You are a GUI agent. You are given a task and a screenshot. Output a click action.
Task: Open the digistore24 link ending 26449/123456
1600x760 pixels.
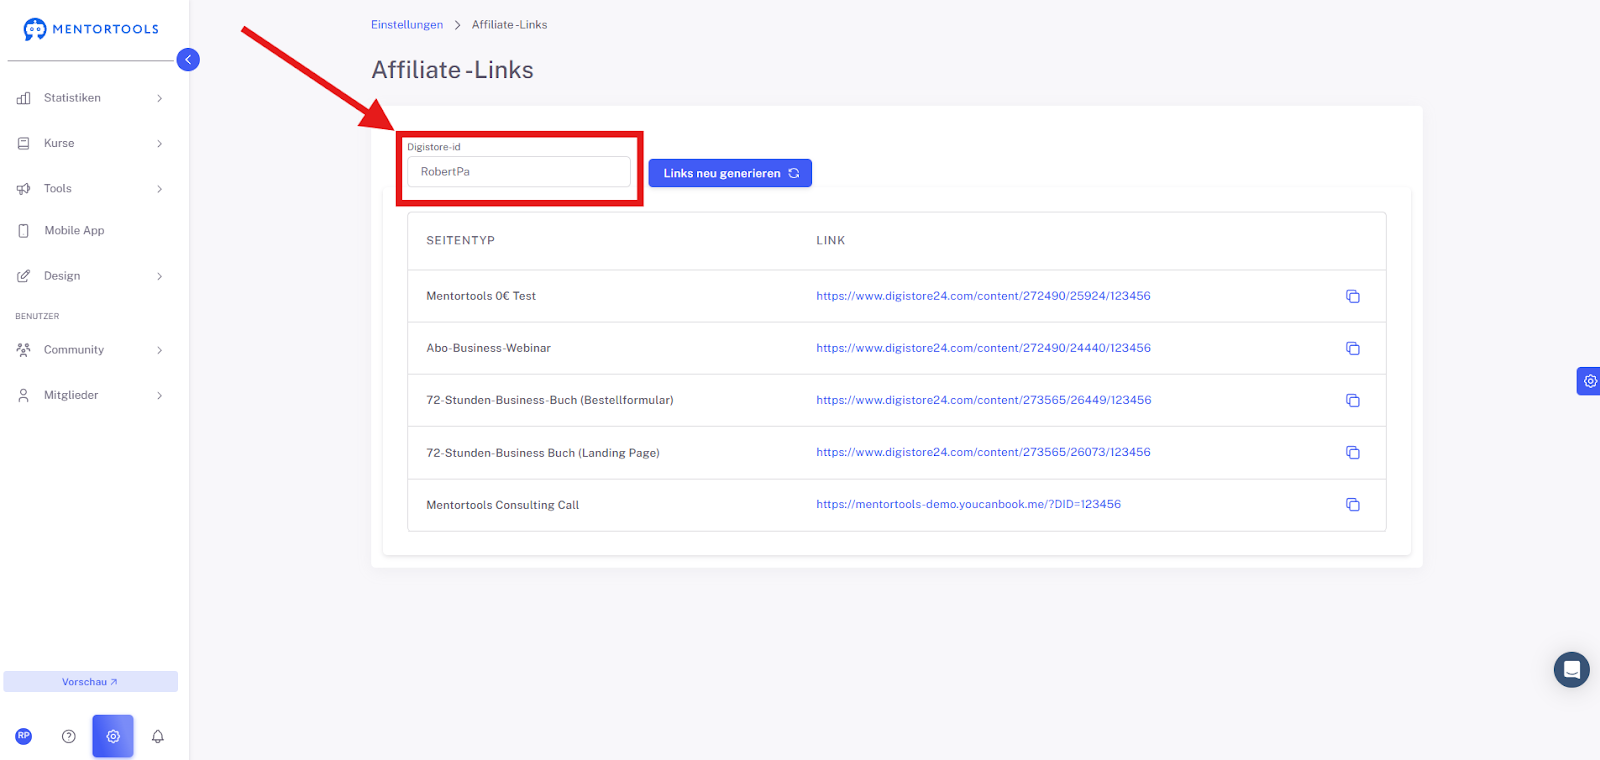(x=983, y=400)
